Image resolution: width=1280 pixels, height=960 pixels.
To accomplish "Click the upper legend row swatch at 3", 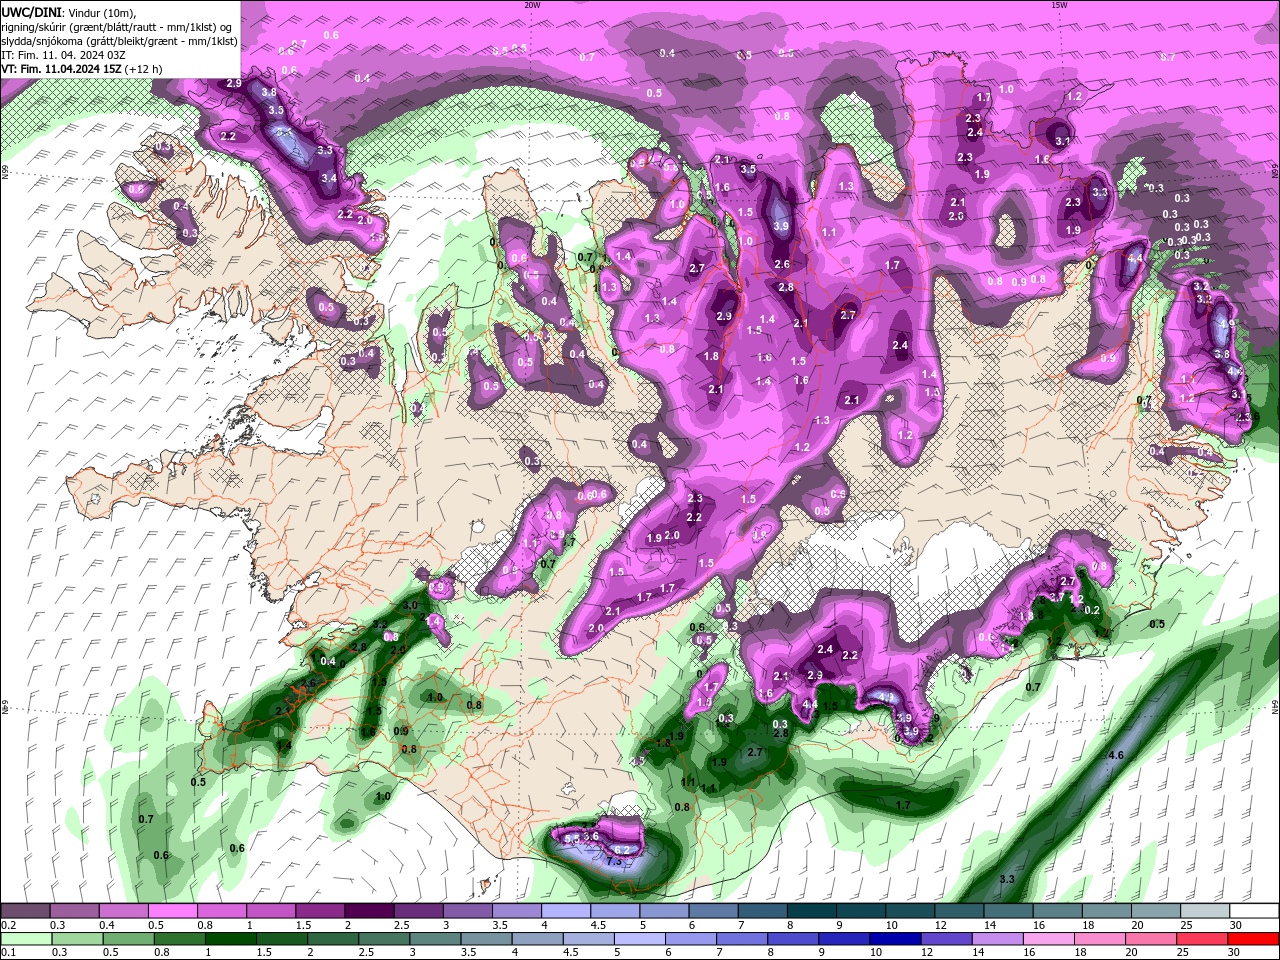I will pyautogui.click(x=467, y=911).
